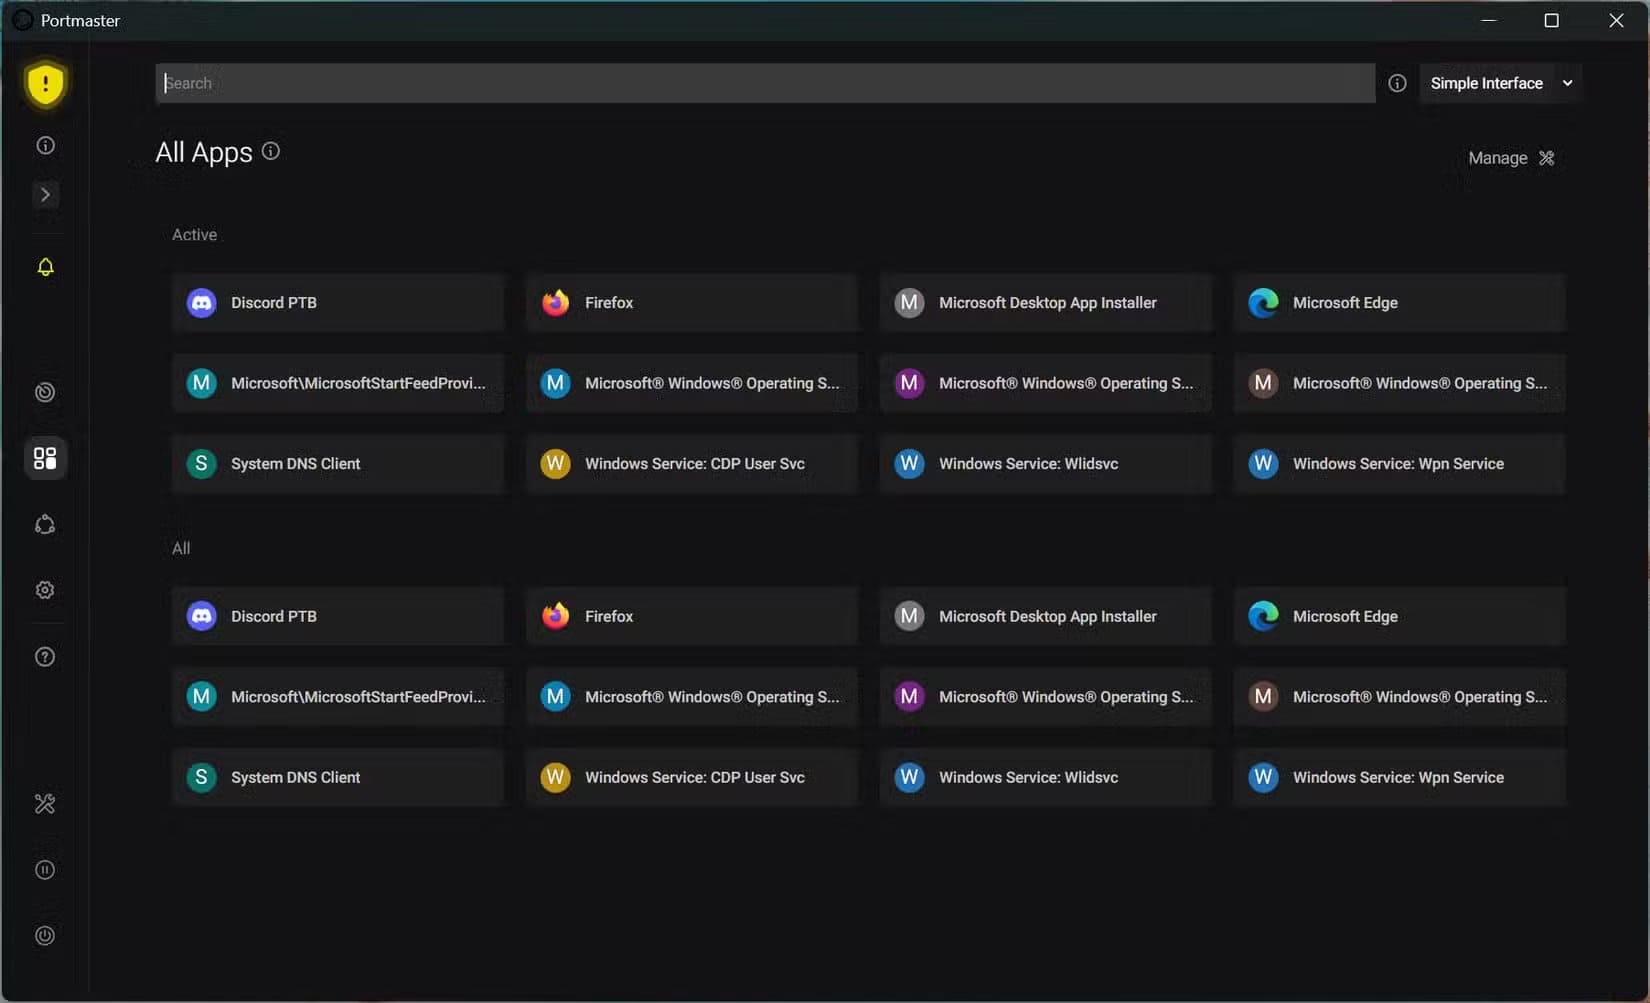The width and height of the screenshot is (1650, 1003).
Task: Click the info icon beside All Apps
Action: pyautogui.click(x=271, y=151)
